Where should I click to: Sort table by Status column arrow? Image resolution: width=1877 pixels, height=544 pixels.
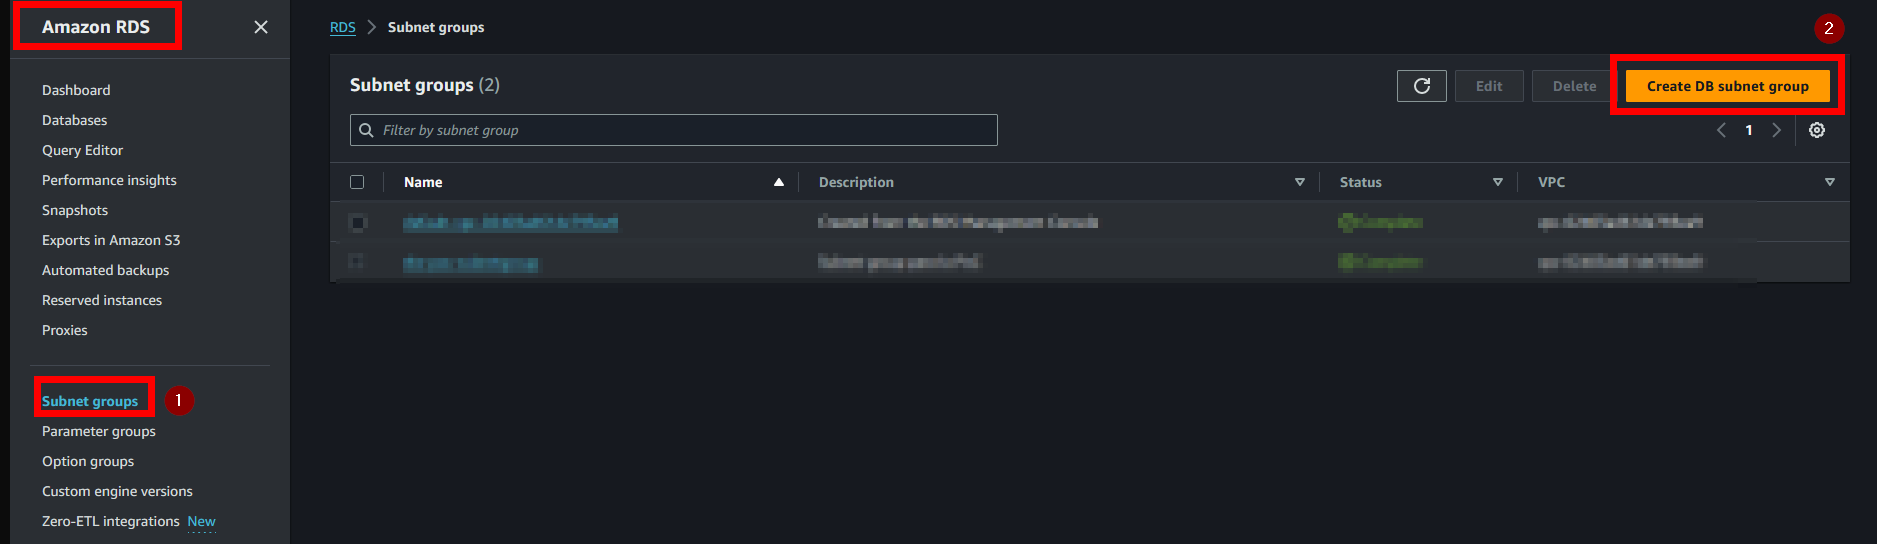point(1497,182)
